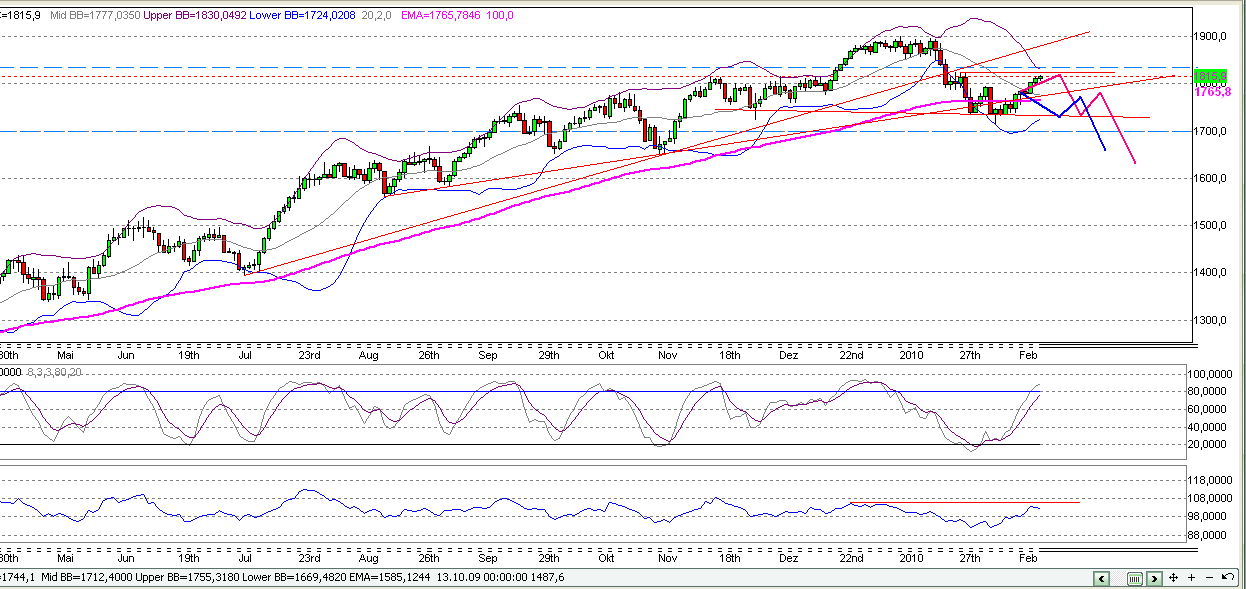The width and height of the screenshot is (1246, 589).
Task: Click 'EMA=1585,1244' in the status bar
Action: click(390, 578)
